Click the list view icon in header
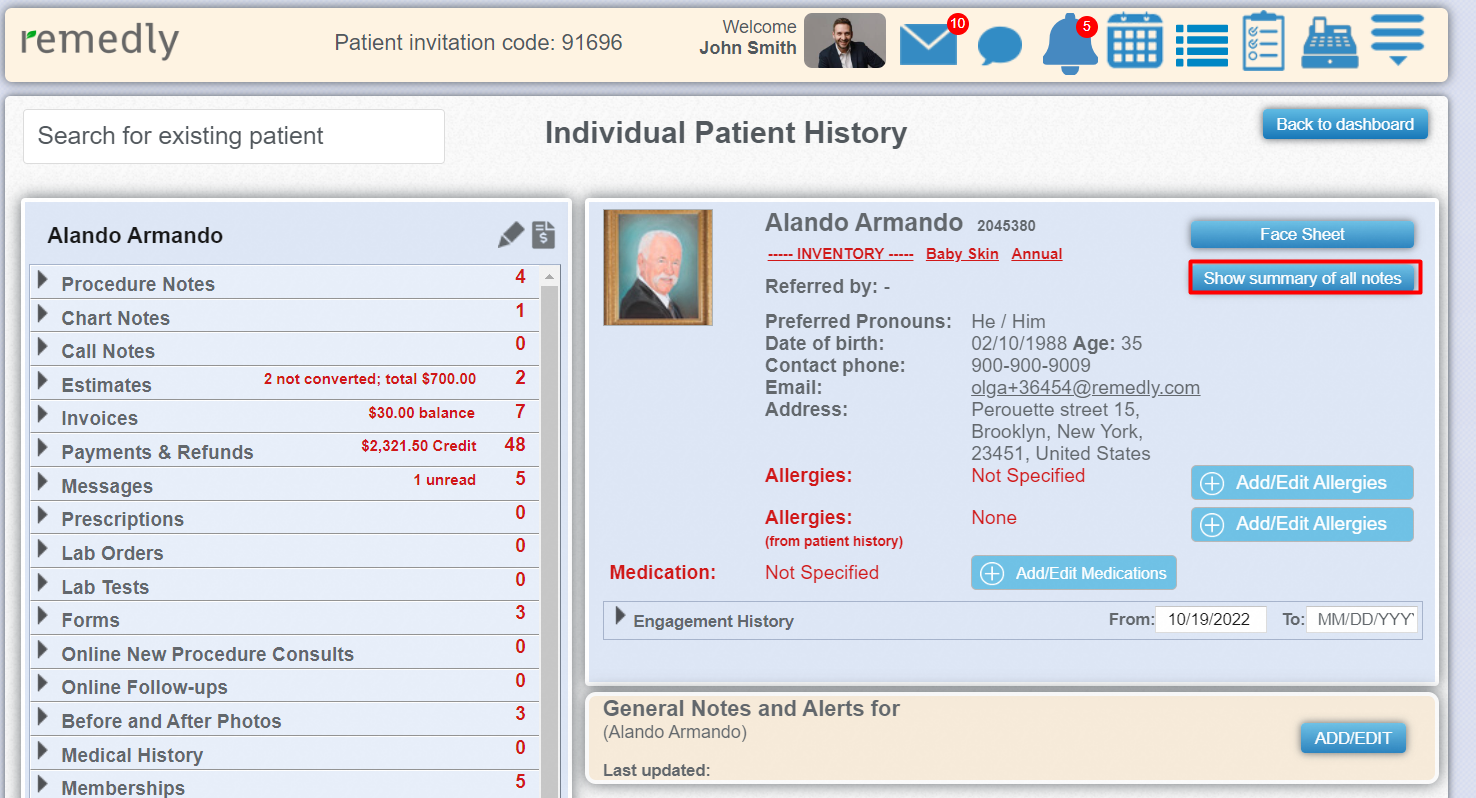Image resolution: width=1476 pixels, height=798 pixels. (1201, 45)
